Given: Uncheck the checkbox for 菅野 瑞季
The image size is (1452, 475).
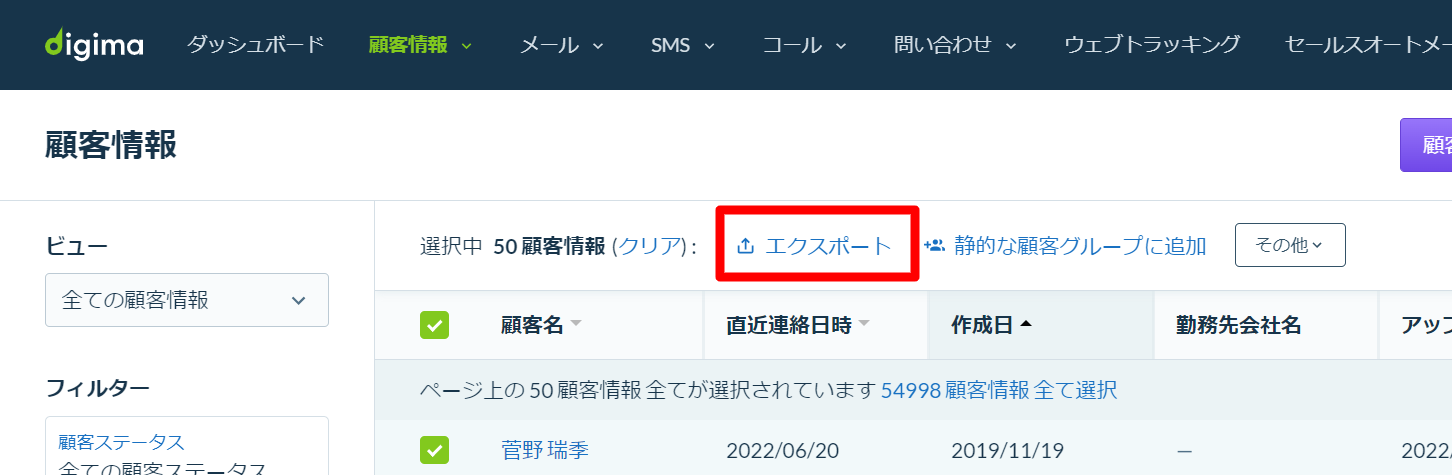Looking at the screenshot, I should click(434, 450).
